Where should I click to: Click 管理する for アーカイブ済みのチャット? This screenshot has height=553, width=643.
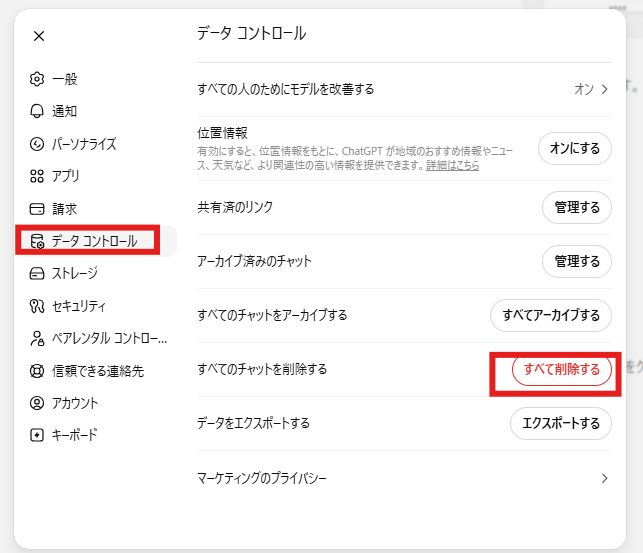click(577, 262)
